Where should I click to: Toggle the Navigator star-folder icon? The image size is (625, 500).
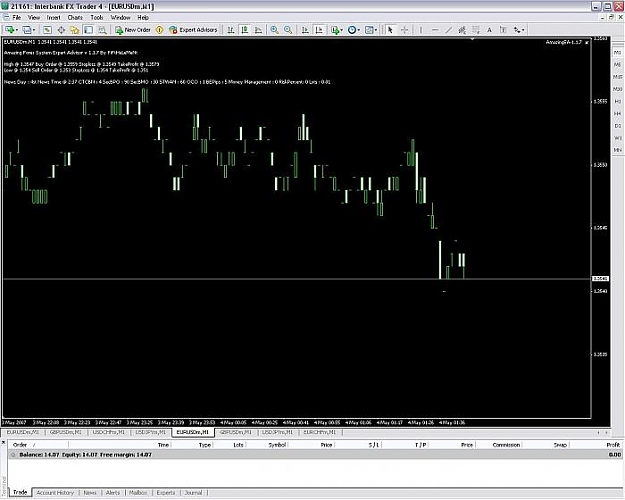(75, 30)
